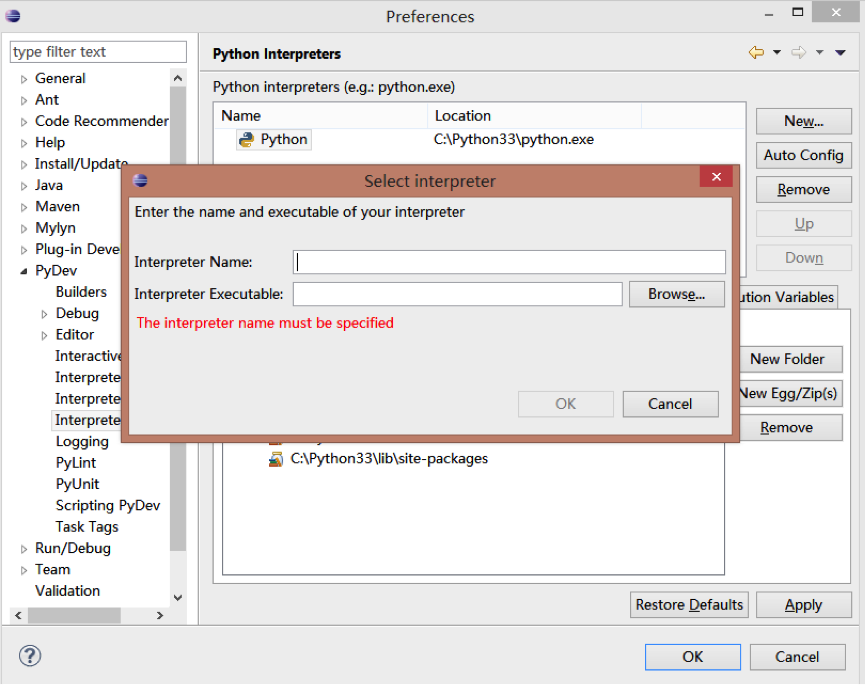This screenshot has height=685, width=866.
Task: Expand the Run/Debug tree node
Action: click(24, 549)
